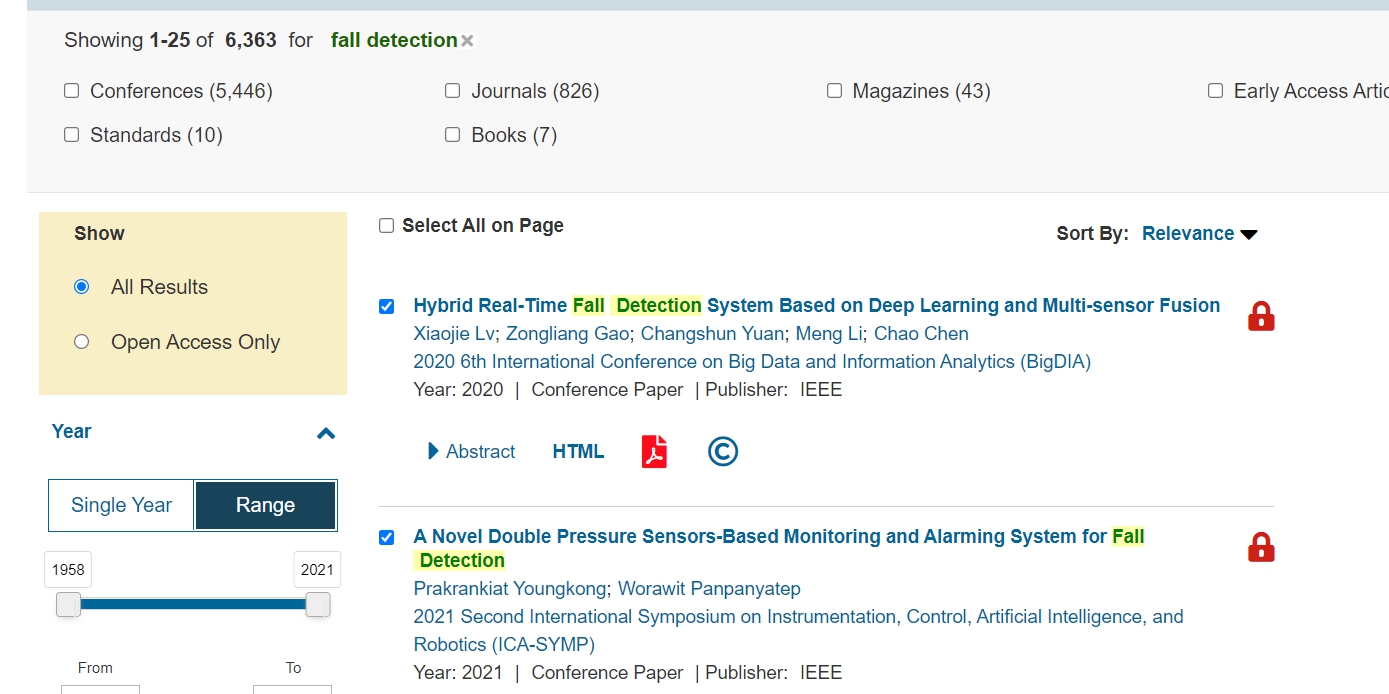The width and height of the screenshot is (1389, 694).
Task: Click red lock icon on first result
Action: (x=1261, y=316)
